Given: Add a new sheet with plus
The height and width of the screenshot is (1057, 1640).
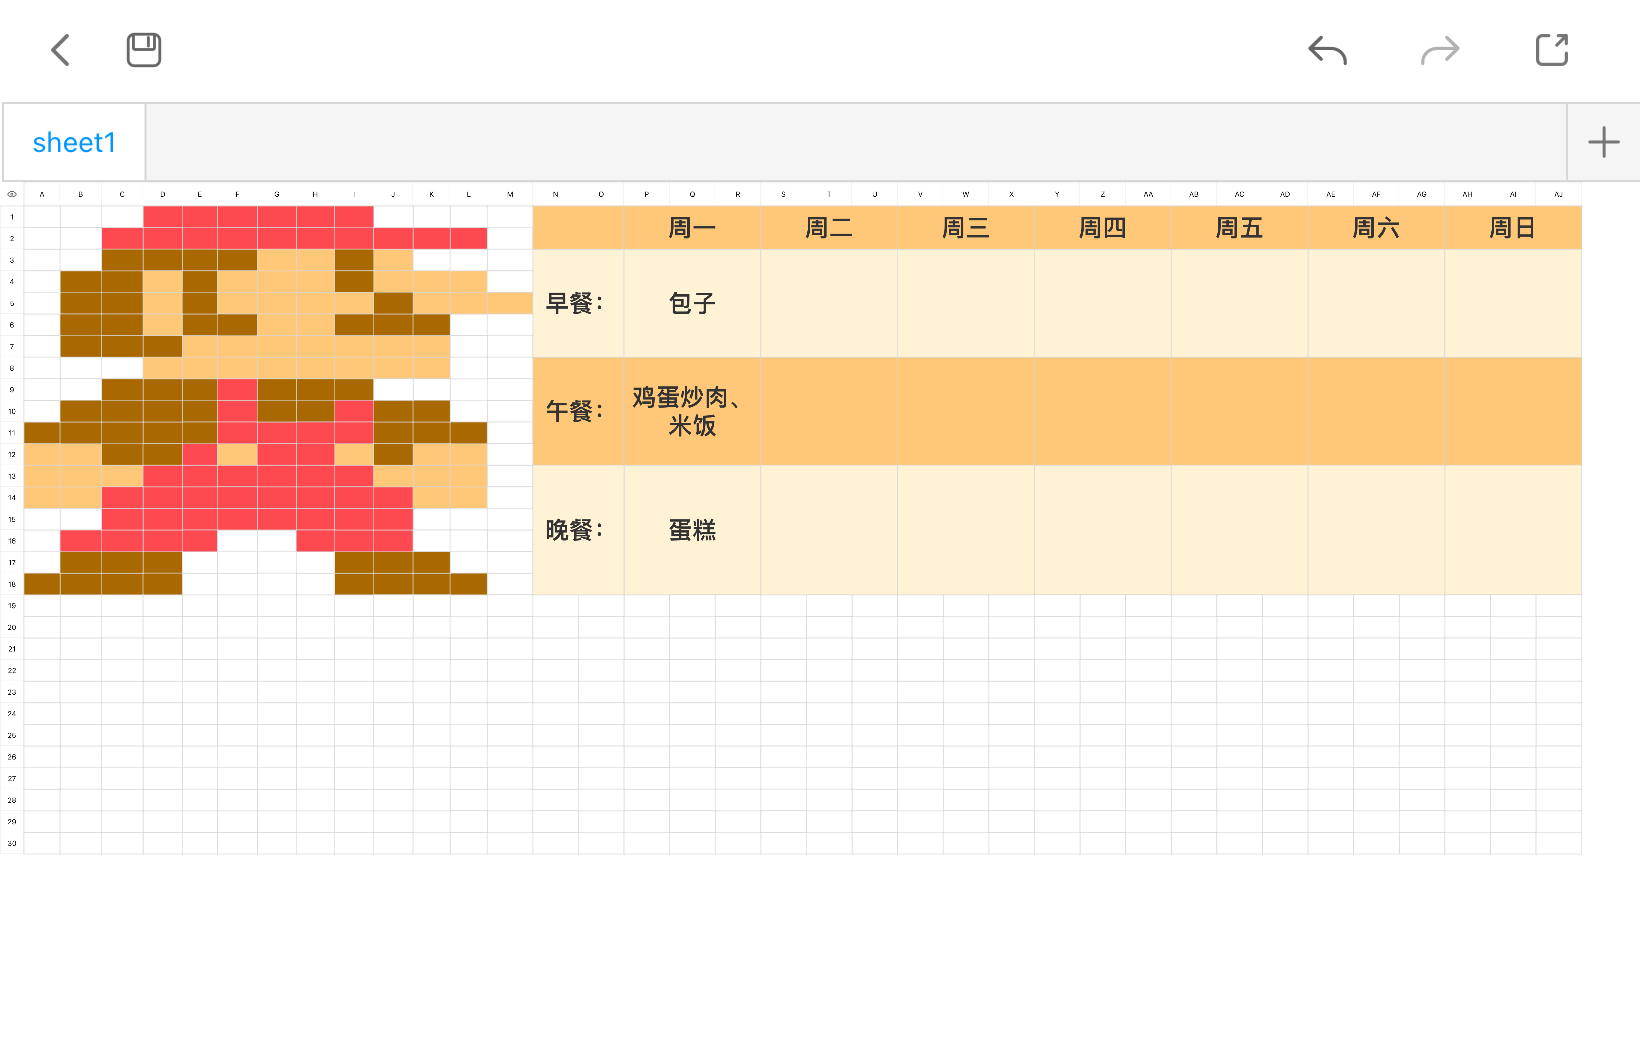Looking at the screenshot, I should click(1604, 142).
